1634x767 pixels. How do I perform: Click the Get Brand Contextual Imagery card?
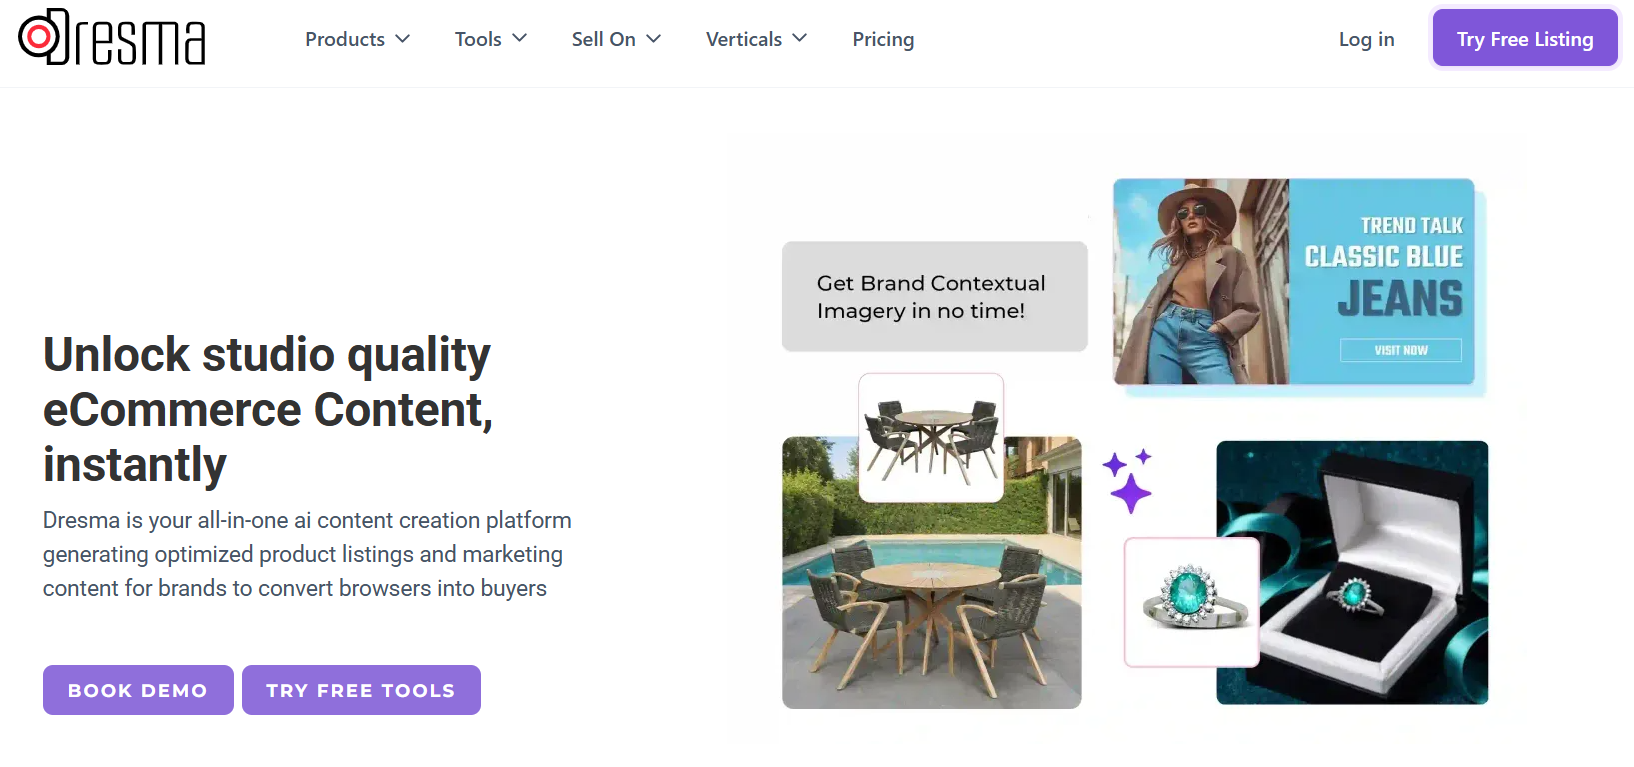[934, 296]
